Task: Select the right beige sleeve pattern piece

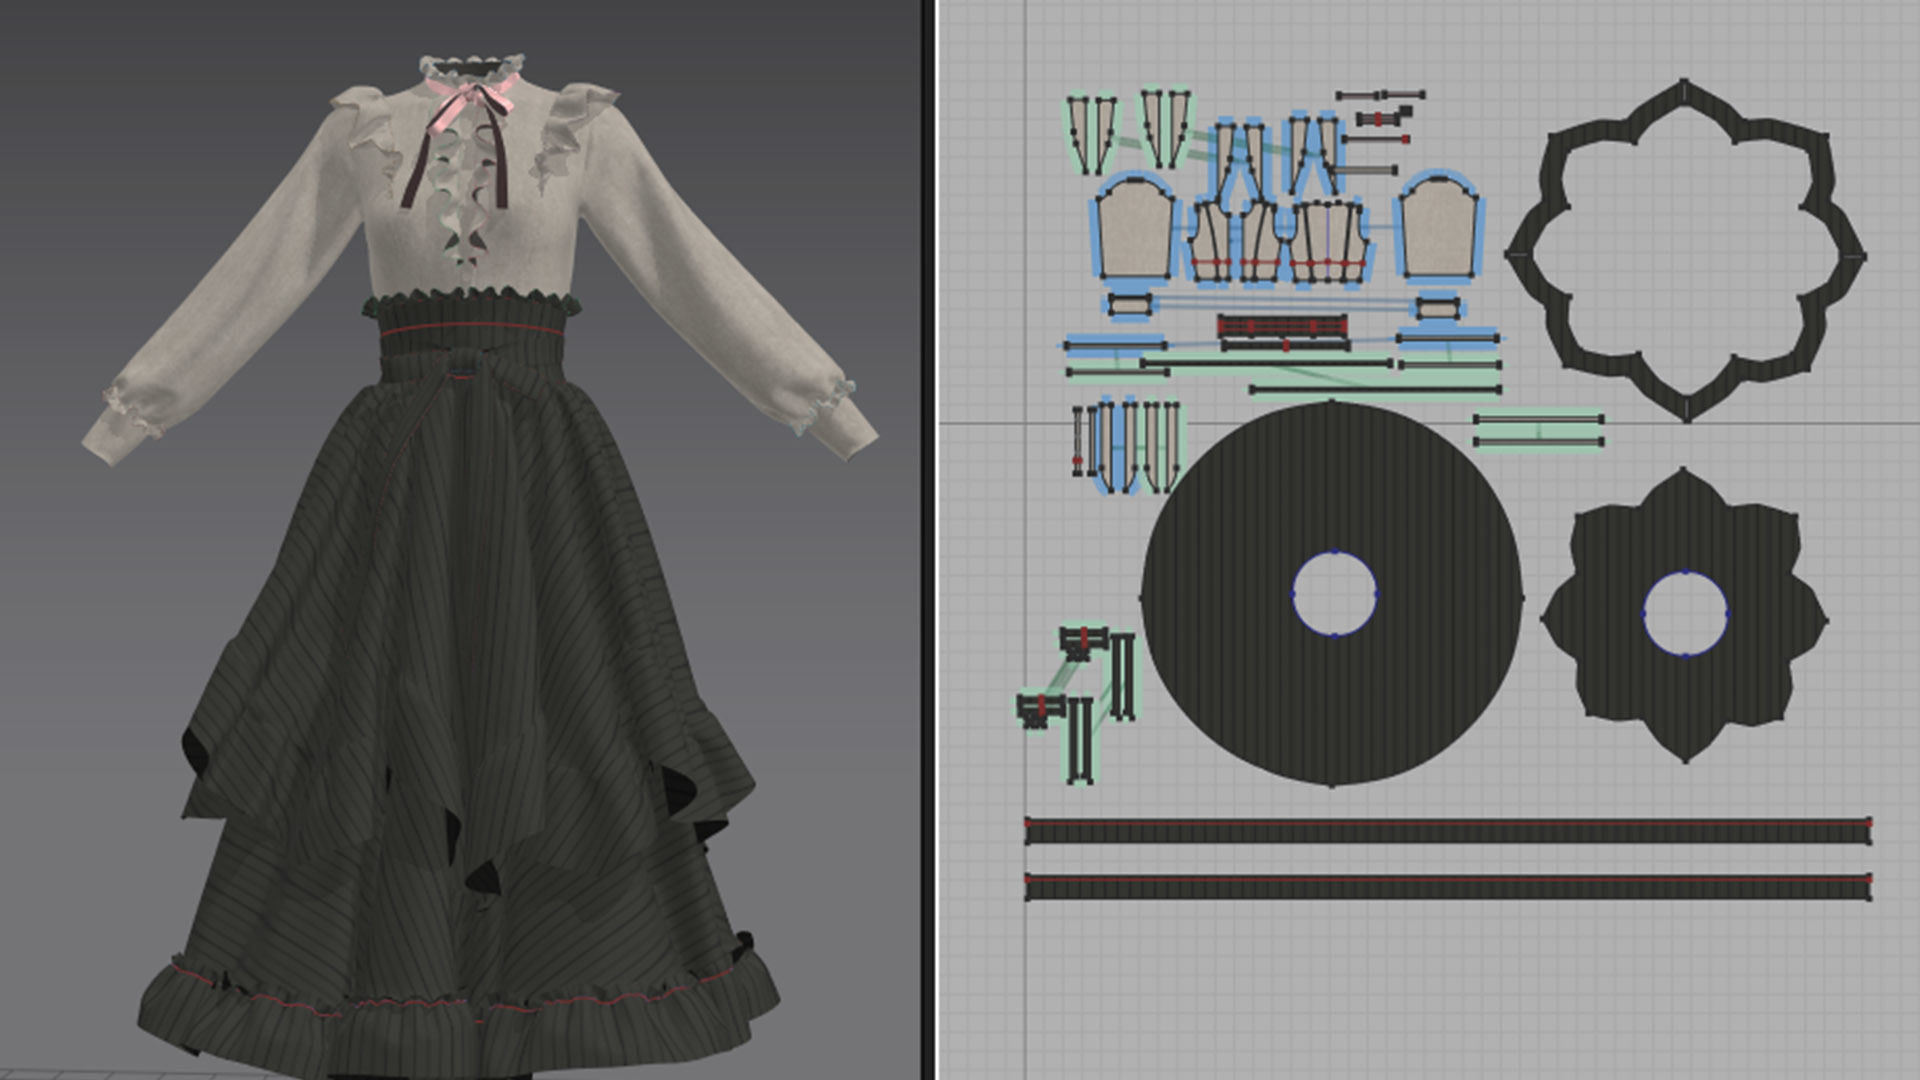Action: [1438, 226]
